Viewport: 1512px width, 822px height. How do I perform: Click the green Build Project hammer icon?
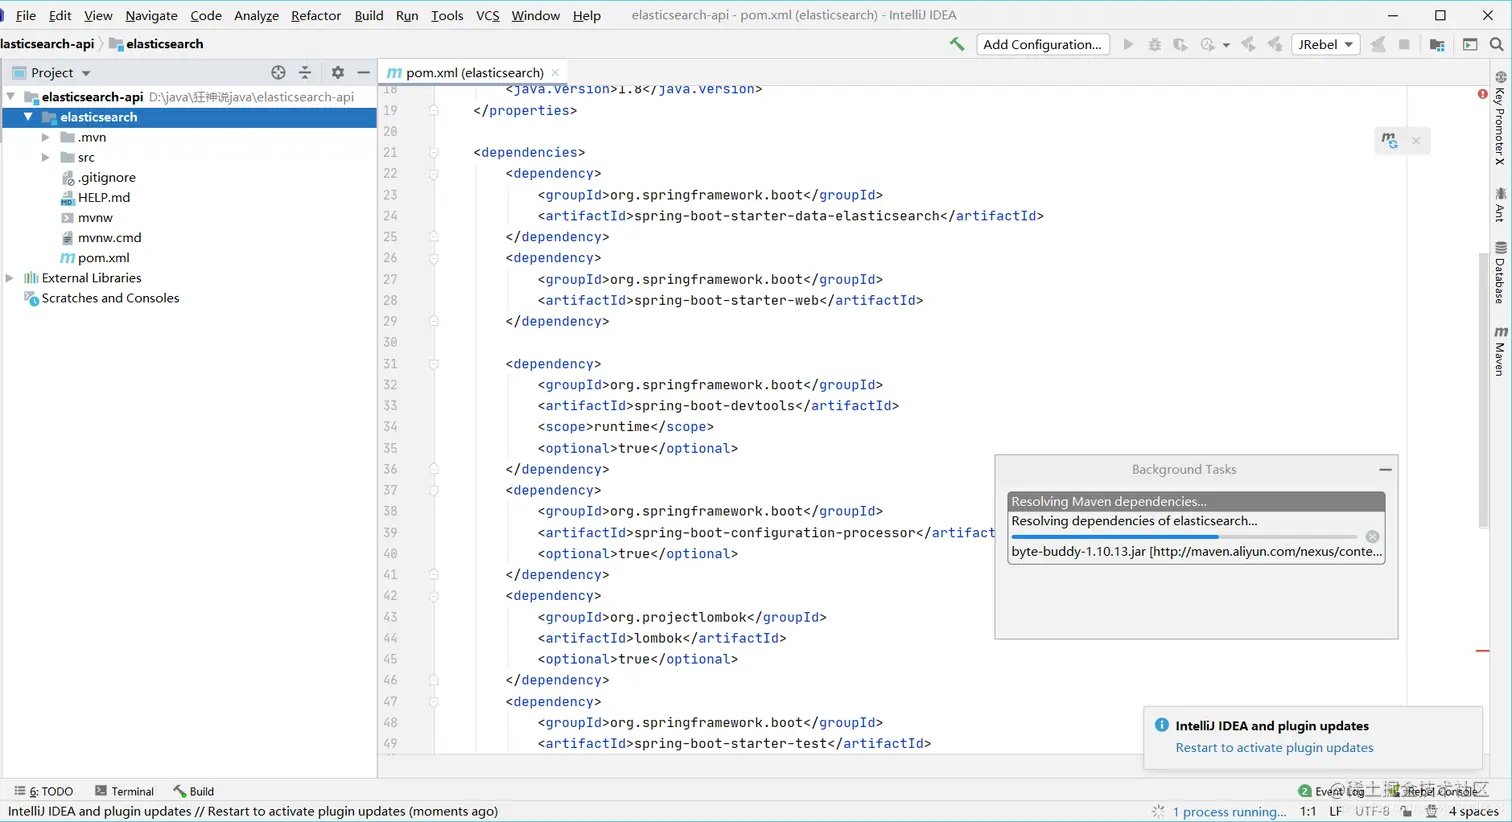[957, 44]
